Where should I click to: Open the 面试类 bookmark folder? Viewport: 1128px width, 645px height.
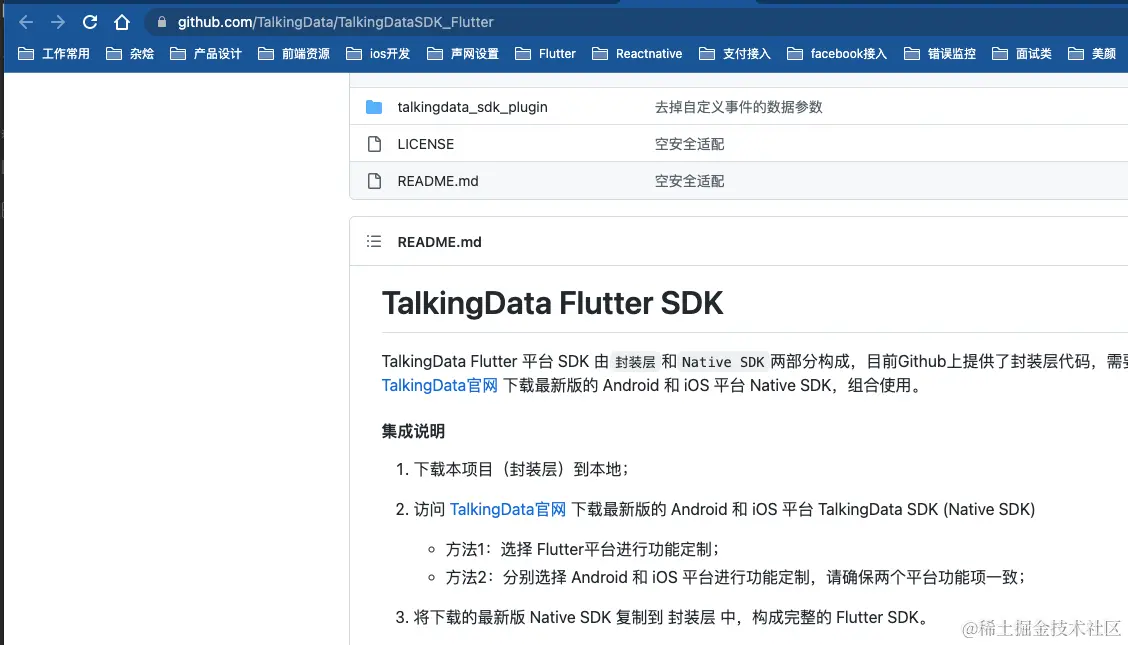[x=1022, y=54]
